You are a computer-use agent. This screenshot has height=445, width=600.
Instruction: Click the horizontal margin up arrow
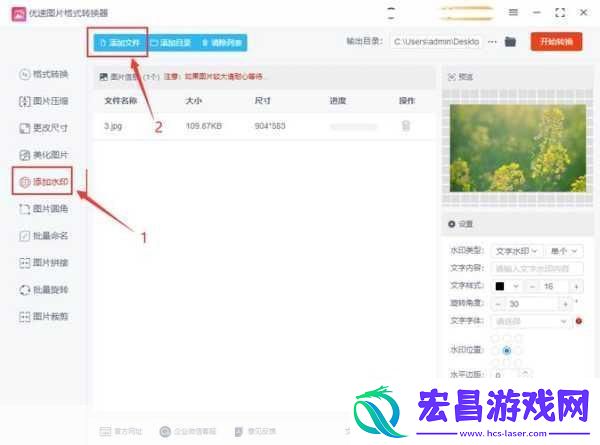pyautogui.click(x=525, y=372)
